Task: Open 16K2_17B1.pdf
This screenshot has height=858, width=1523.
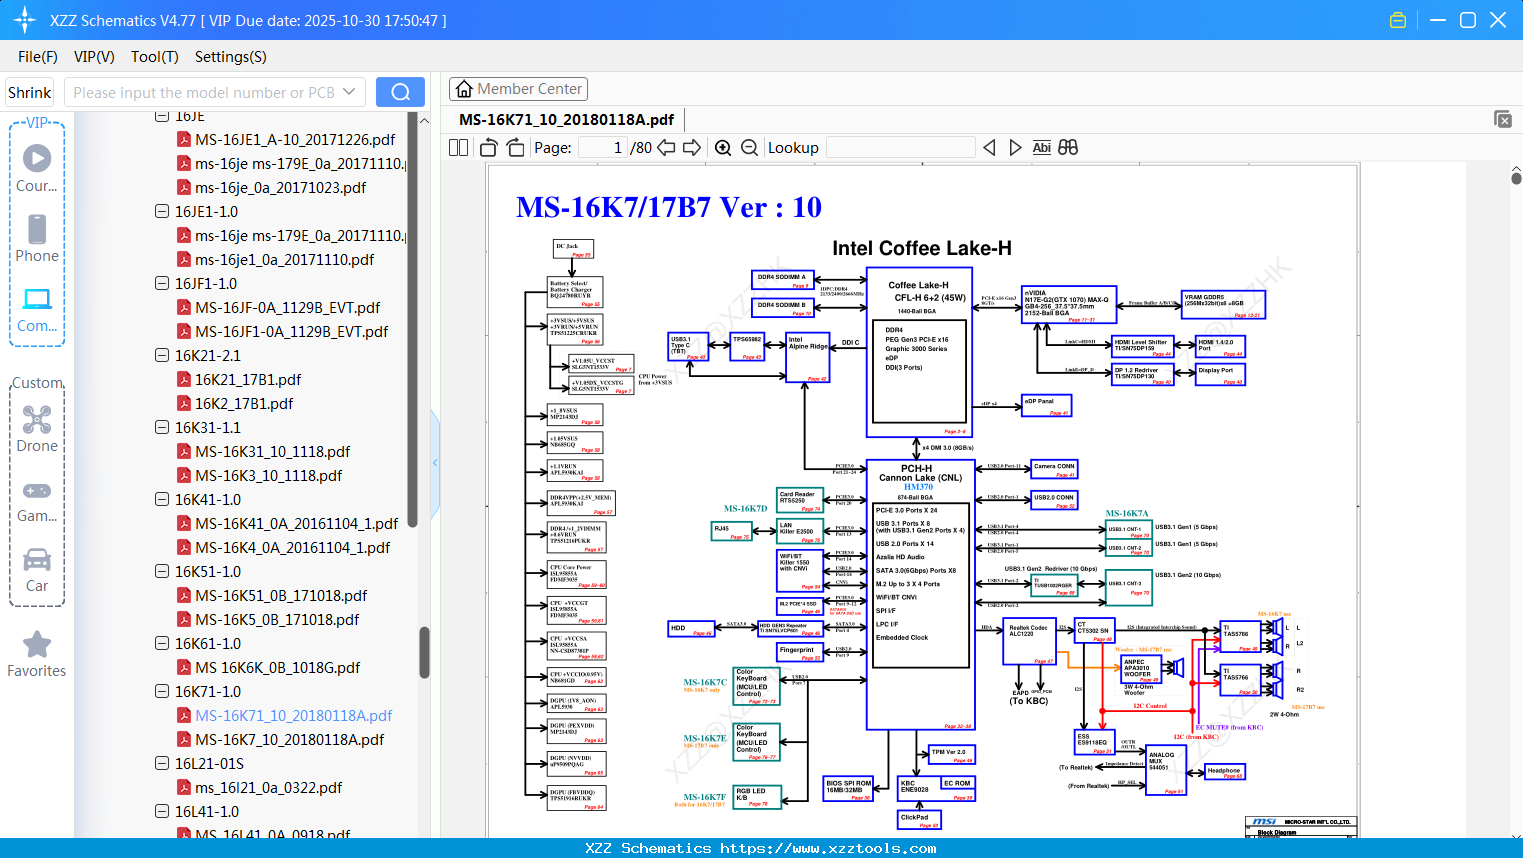Action: click(x=244, y=404)
